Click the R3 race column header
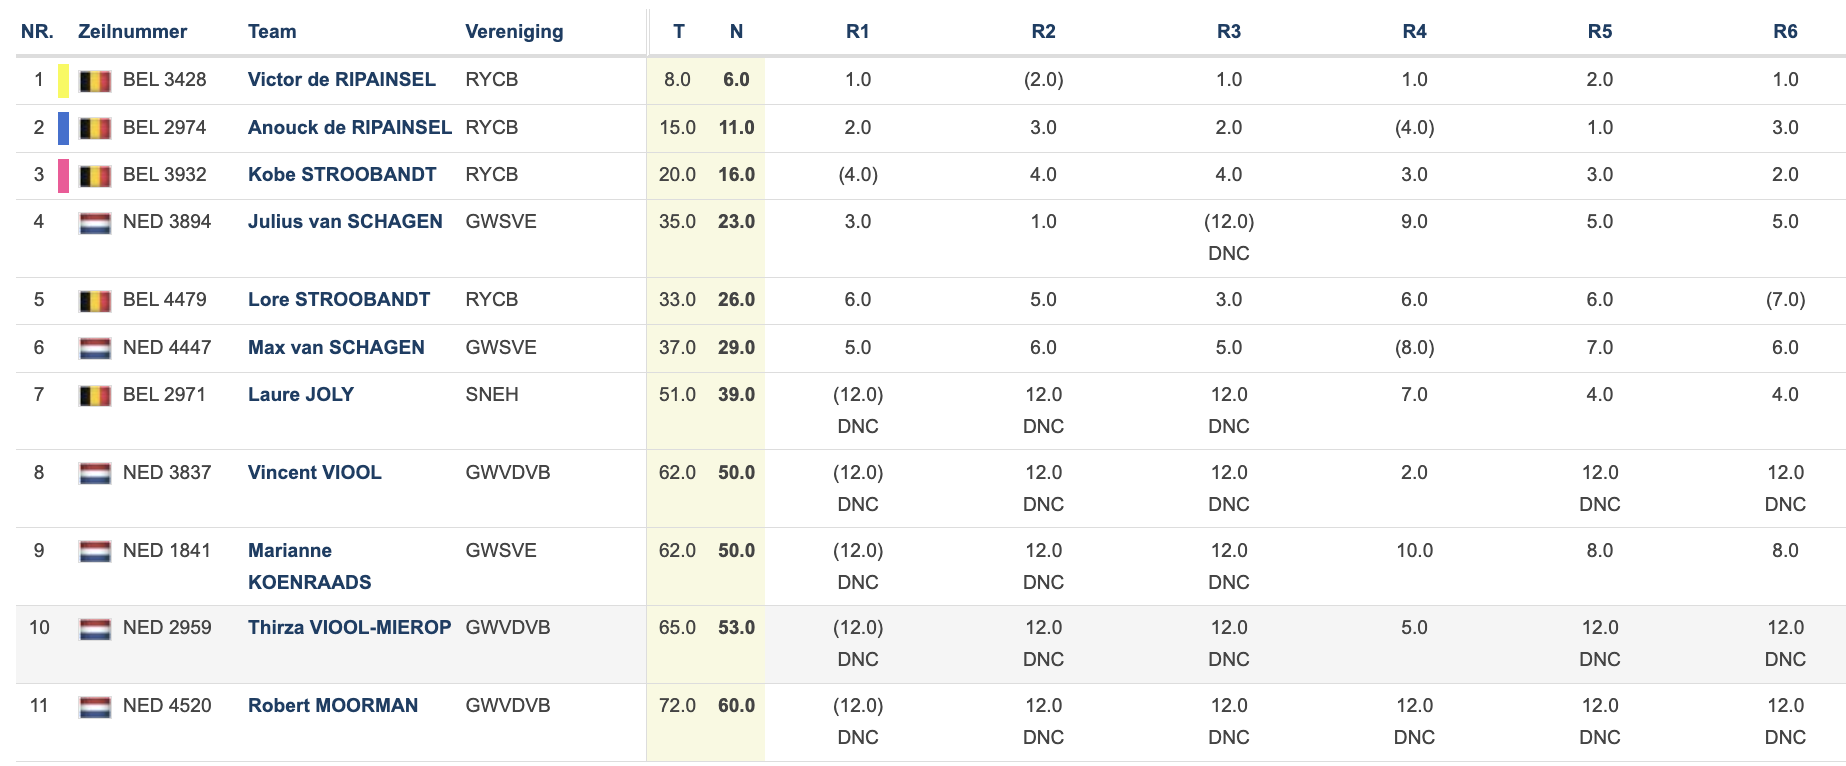 pos(1229,32)
